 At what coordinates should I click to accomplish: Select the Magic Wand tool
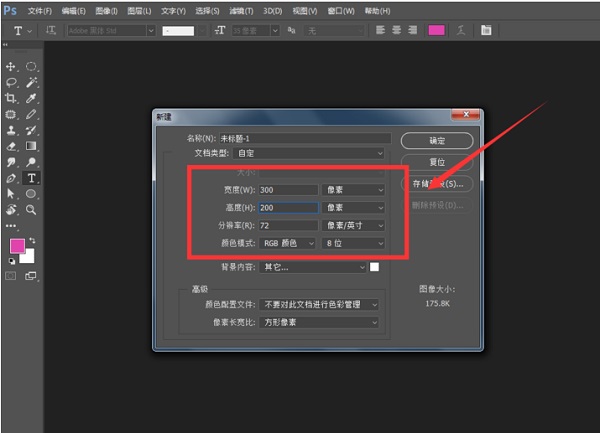(31, 82)
